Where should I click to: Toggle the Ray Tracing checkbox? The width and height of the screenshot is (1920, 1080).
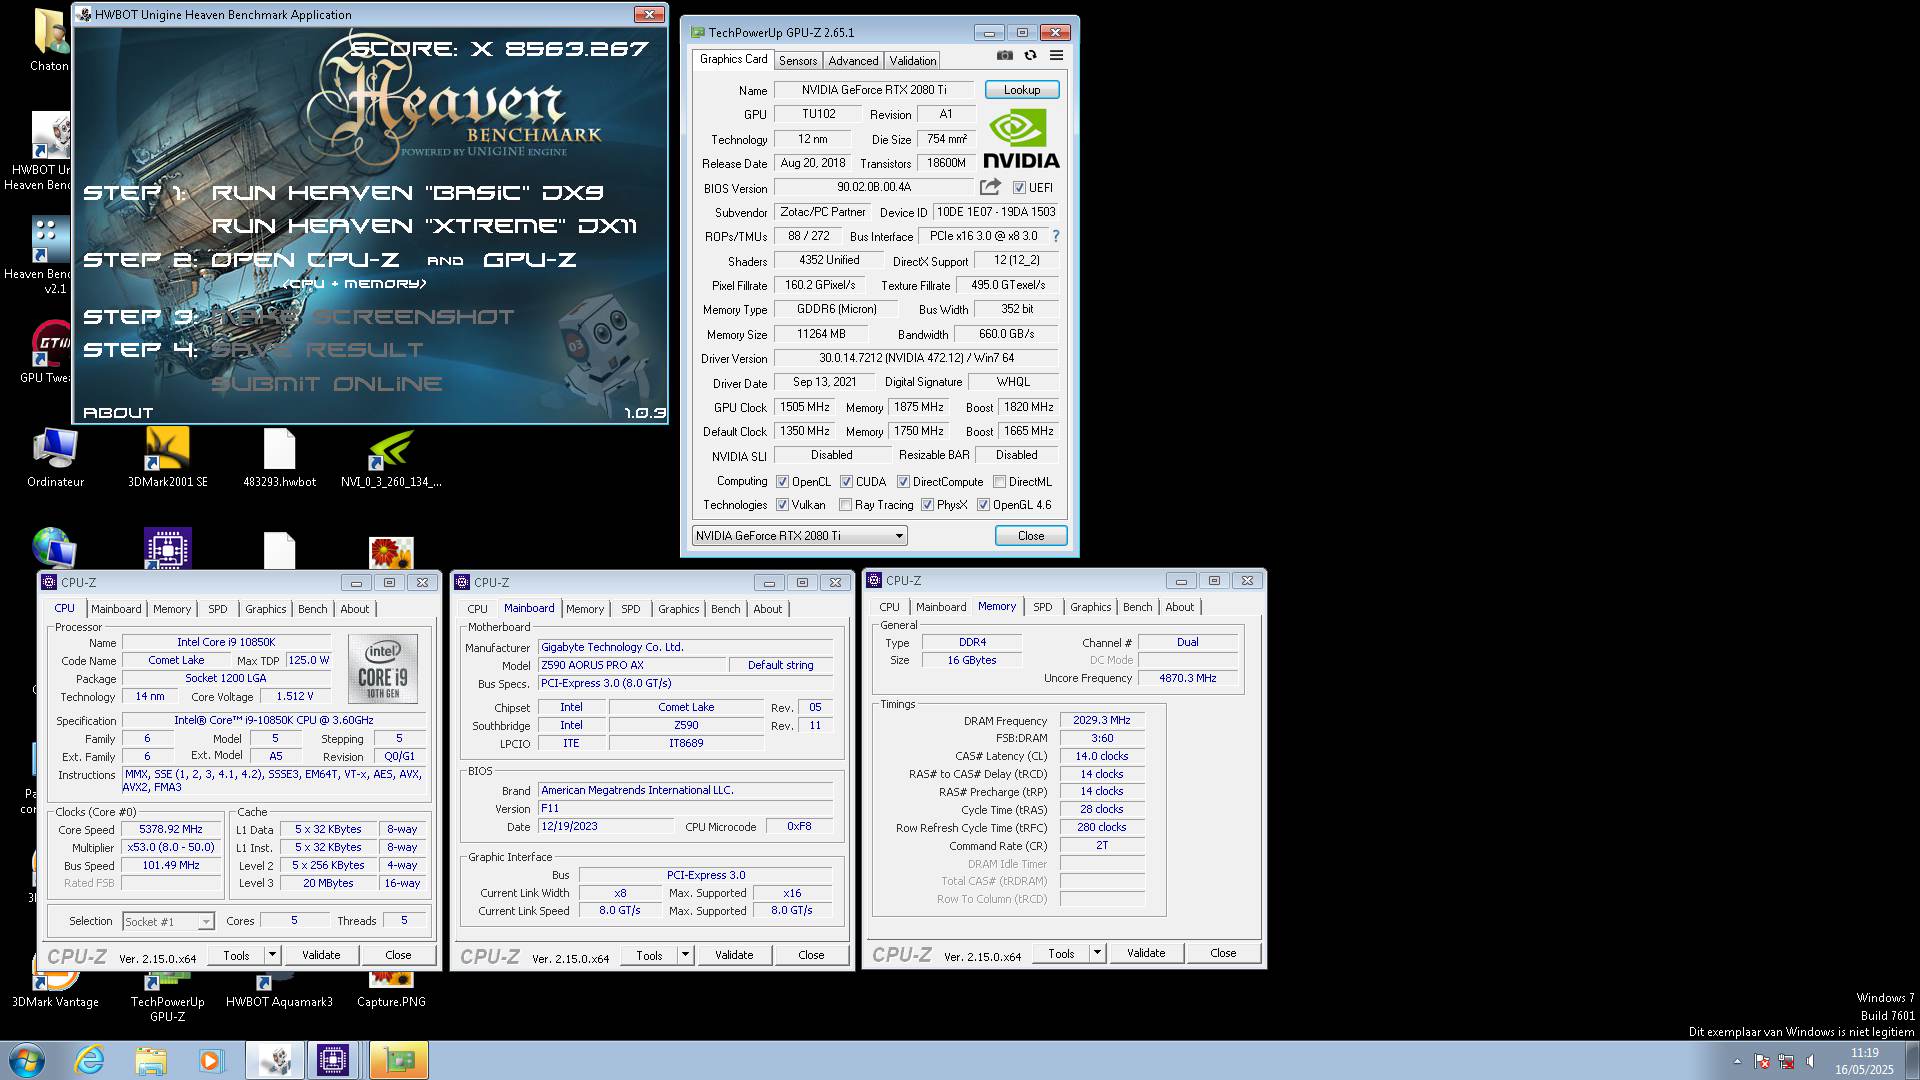[x=845, y=505]
